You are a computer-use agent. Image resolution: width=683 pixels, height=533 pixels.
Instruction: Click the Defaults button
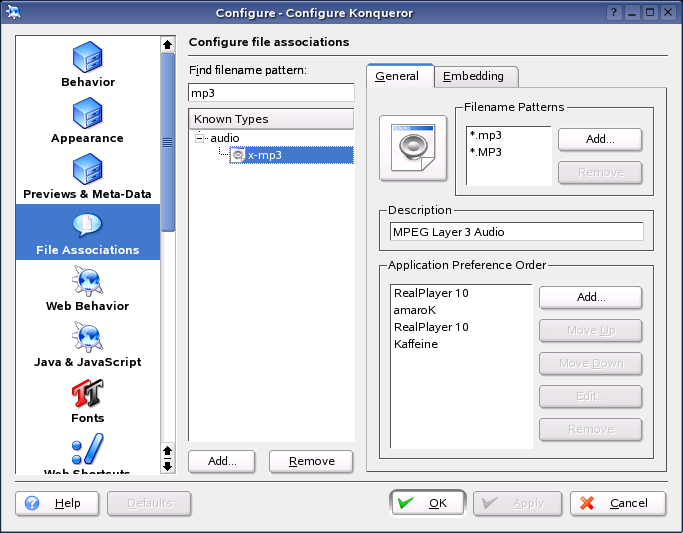[149, 503]
